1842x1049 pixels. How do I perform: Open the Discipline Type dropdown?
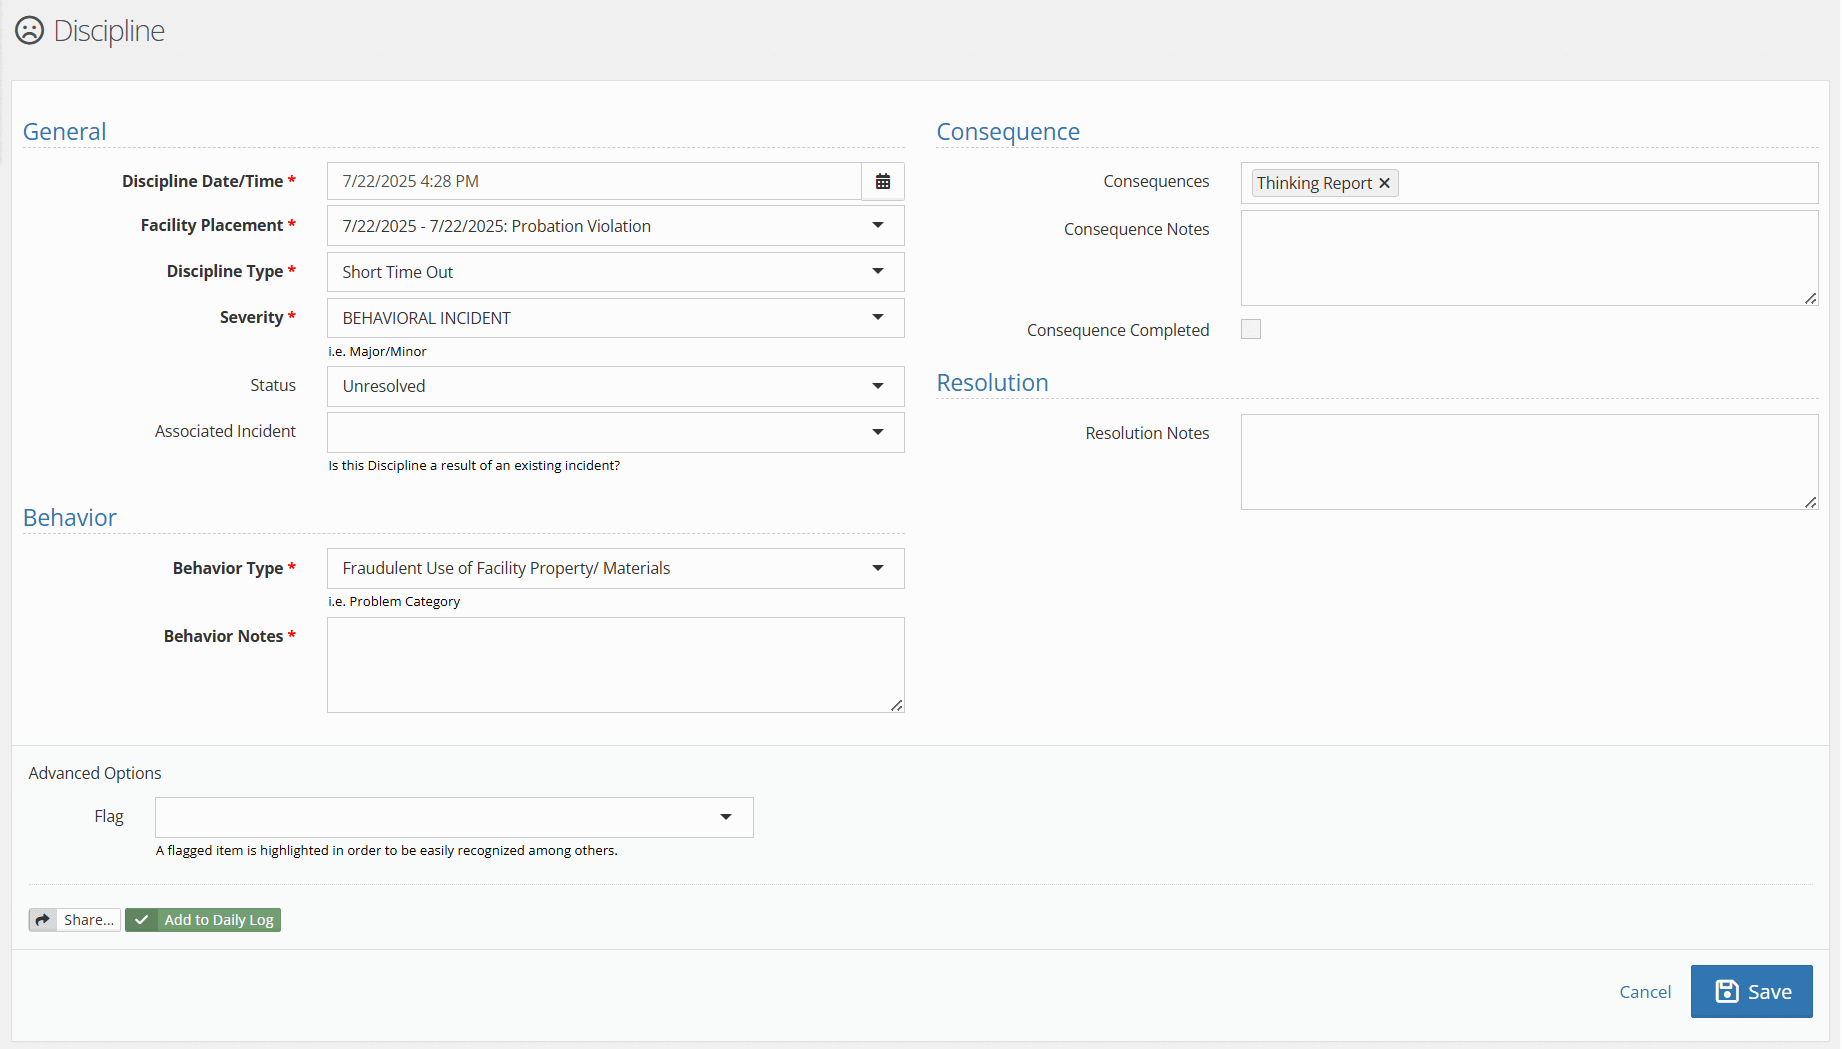click(616, 272)
